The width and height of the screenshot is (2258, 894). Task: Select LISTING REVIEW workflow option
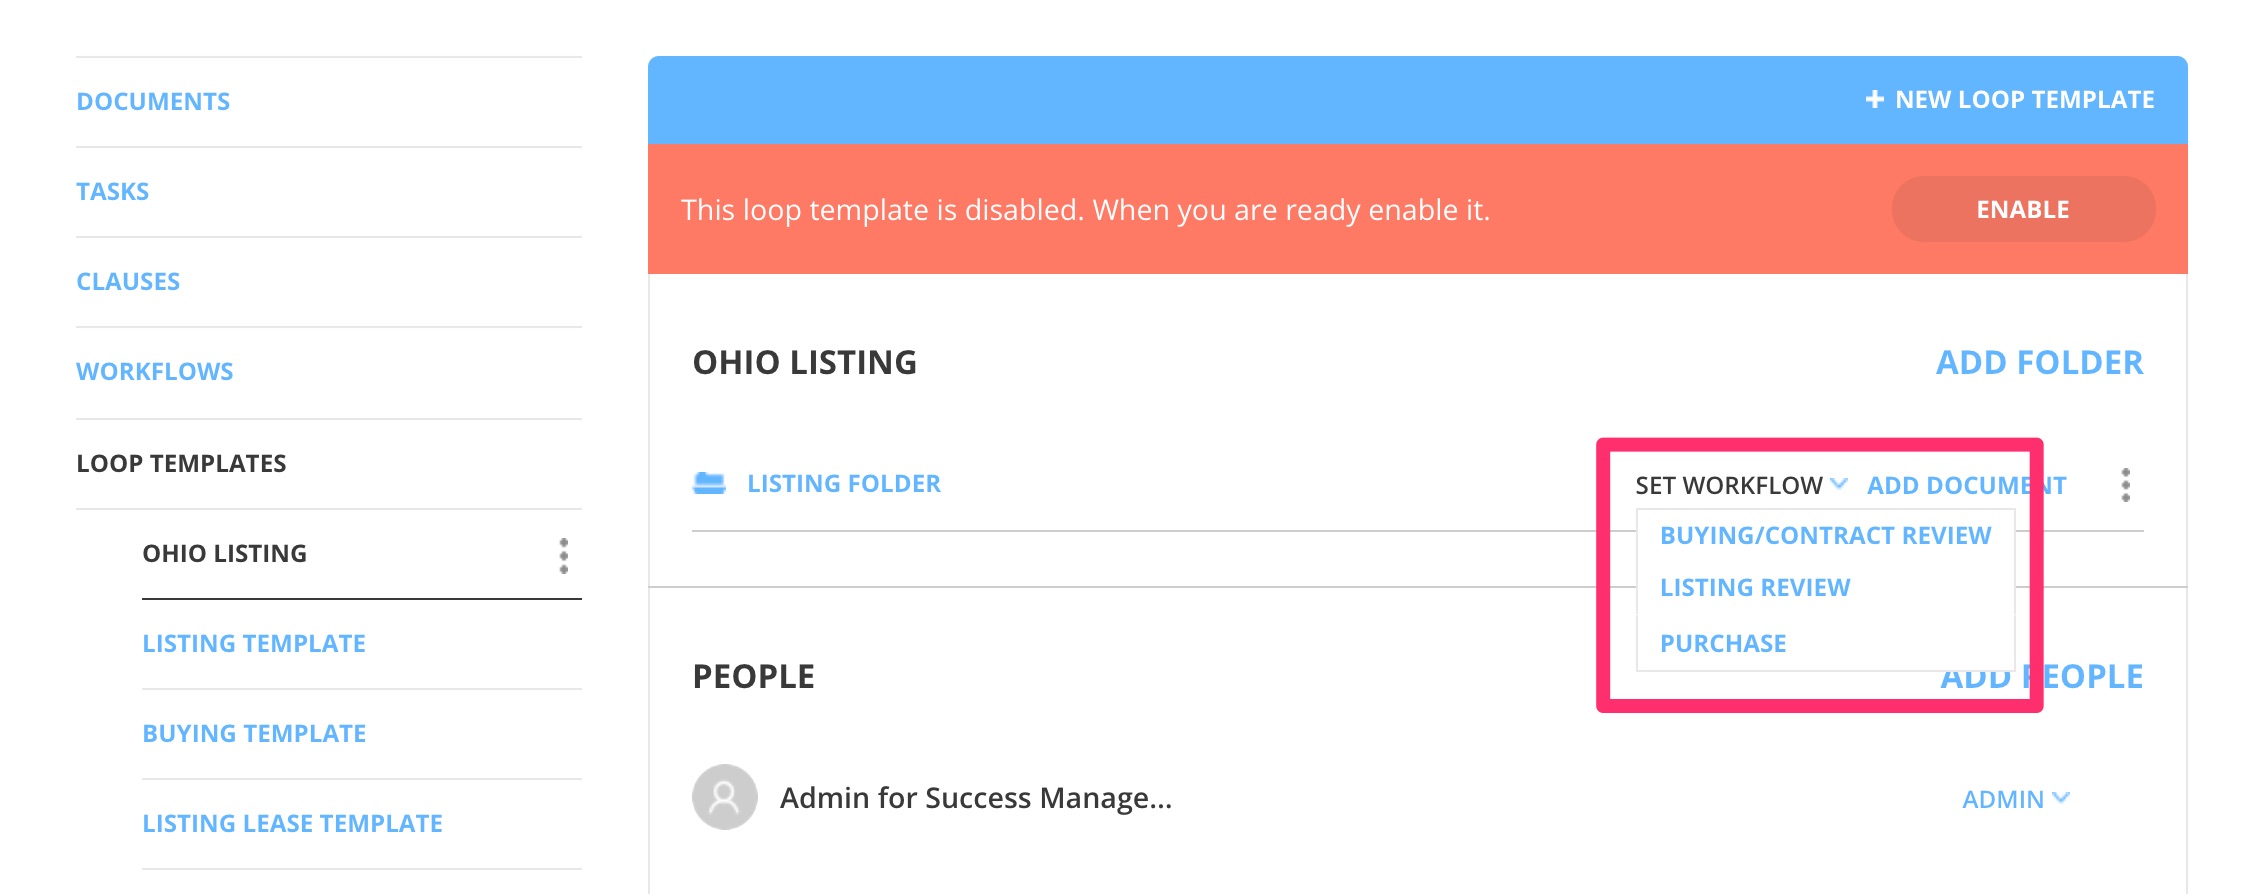coord(1755,588)
